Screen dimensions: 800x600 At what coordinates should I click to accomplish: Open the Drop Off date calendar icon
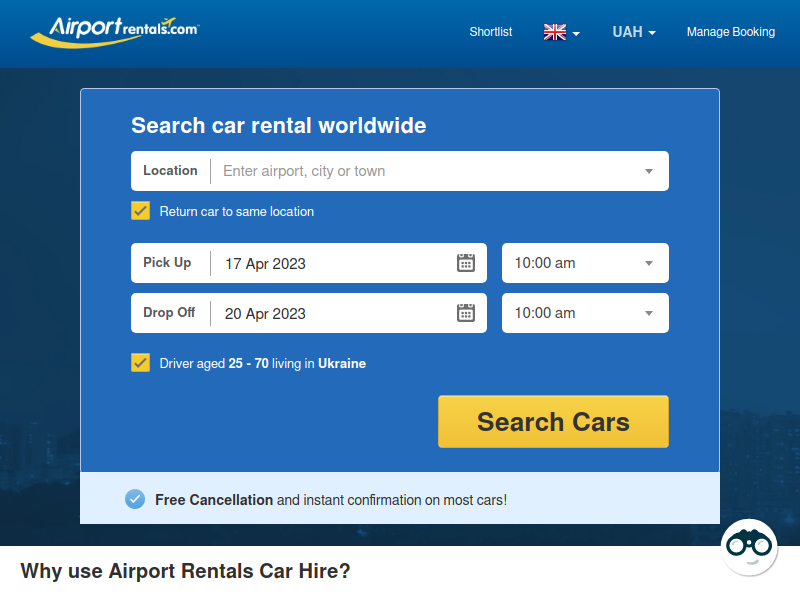click(x=465, y=313)
